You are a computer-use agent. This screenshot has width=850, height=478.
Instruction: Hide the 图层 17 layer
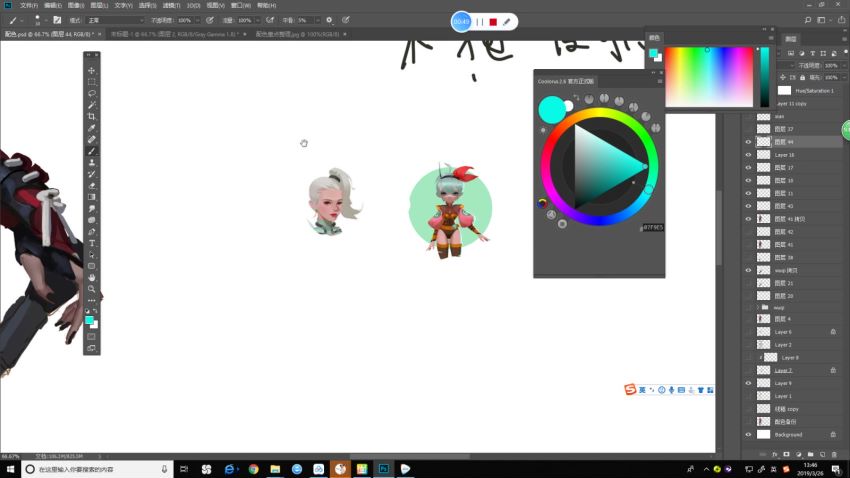tap(749, 167)
